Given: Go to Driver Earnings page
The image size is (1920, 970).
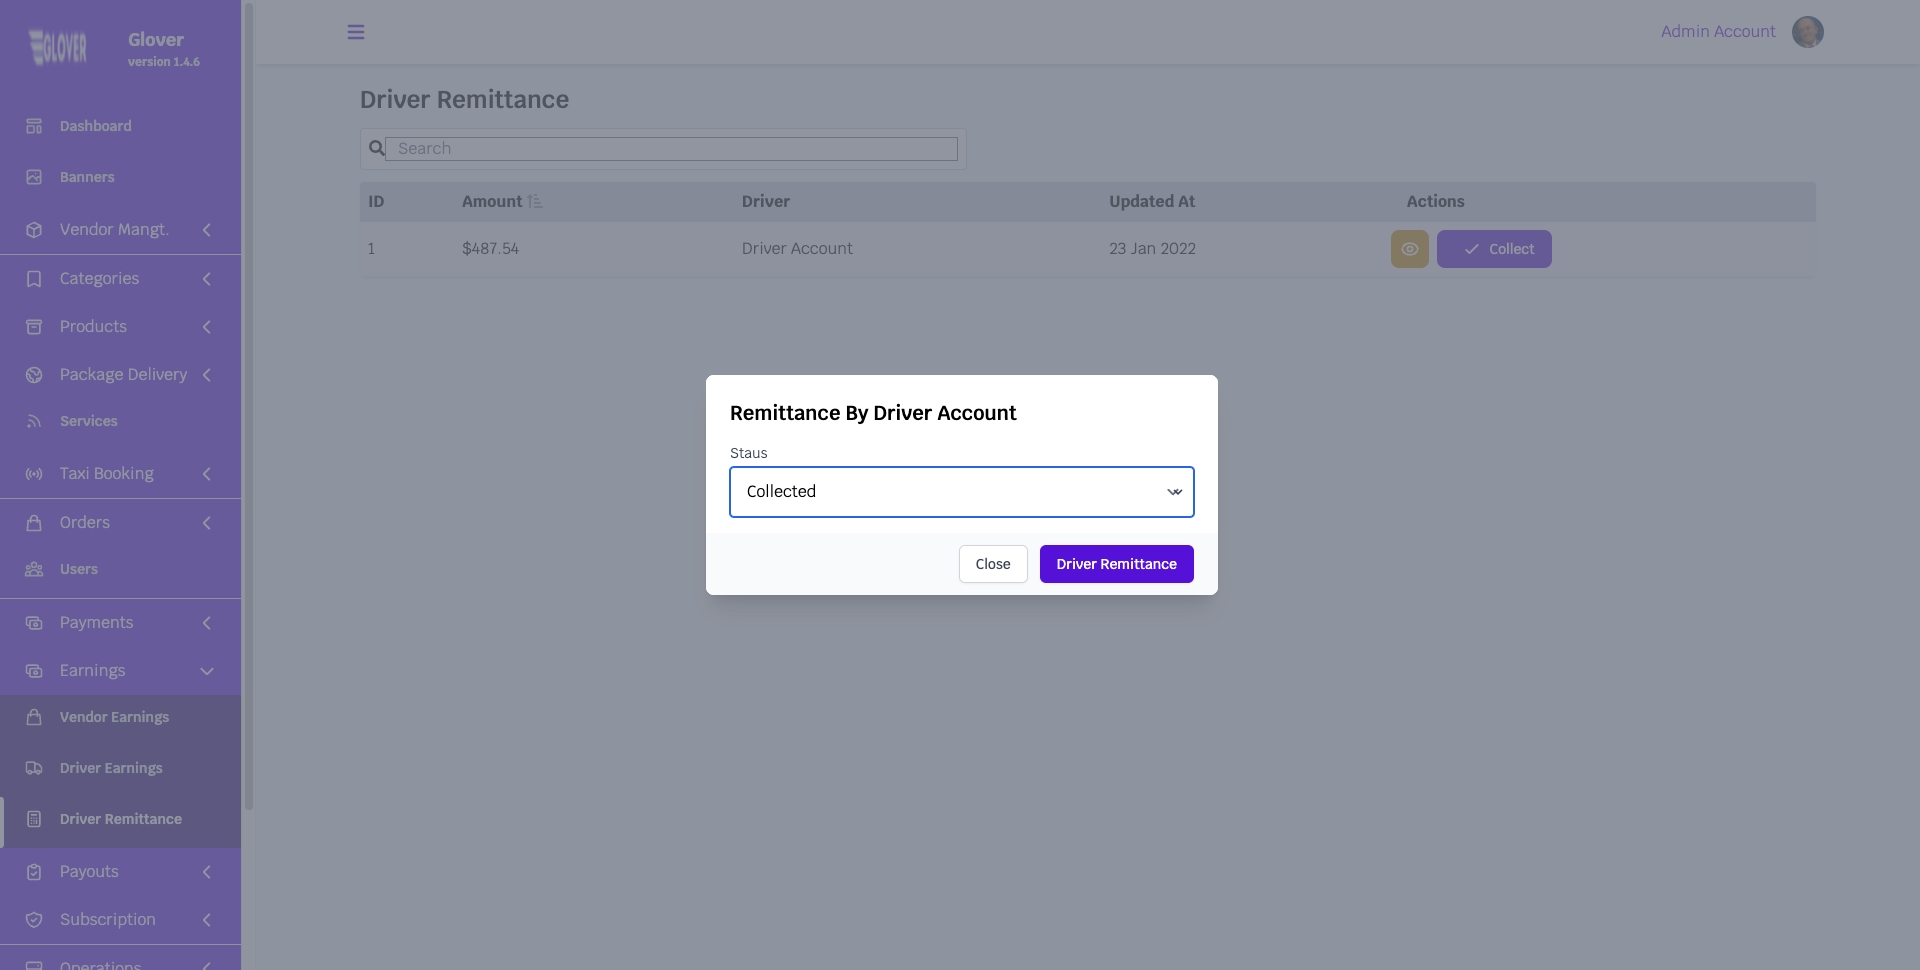Looking at the screenshot, I should click(111, 768).
